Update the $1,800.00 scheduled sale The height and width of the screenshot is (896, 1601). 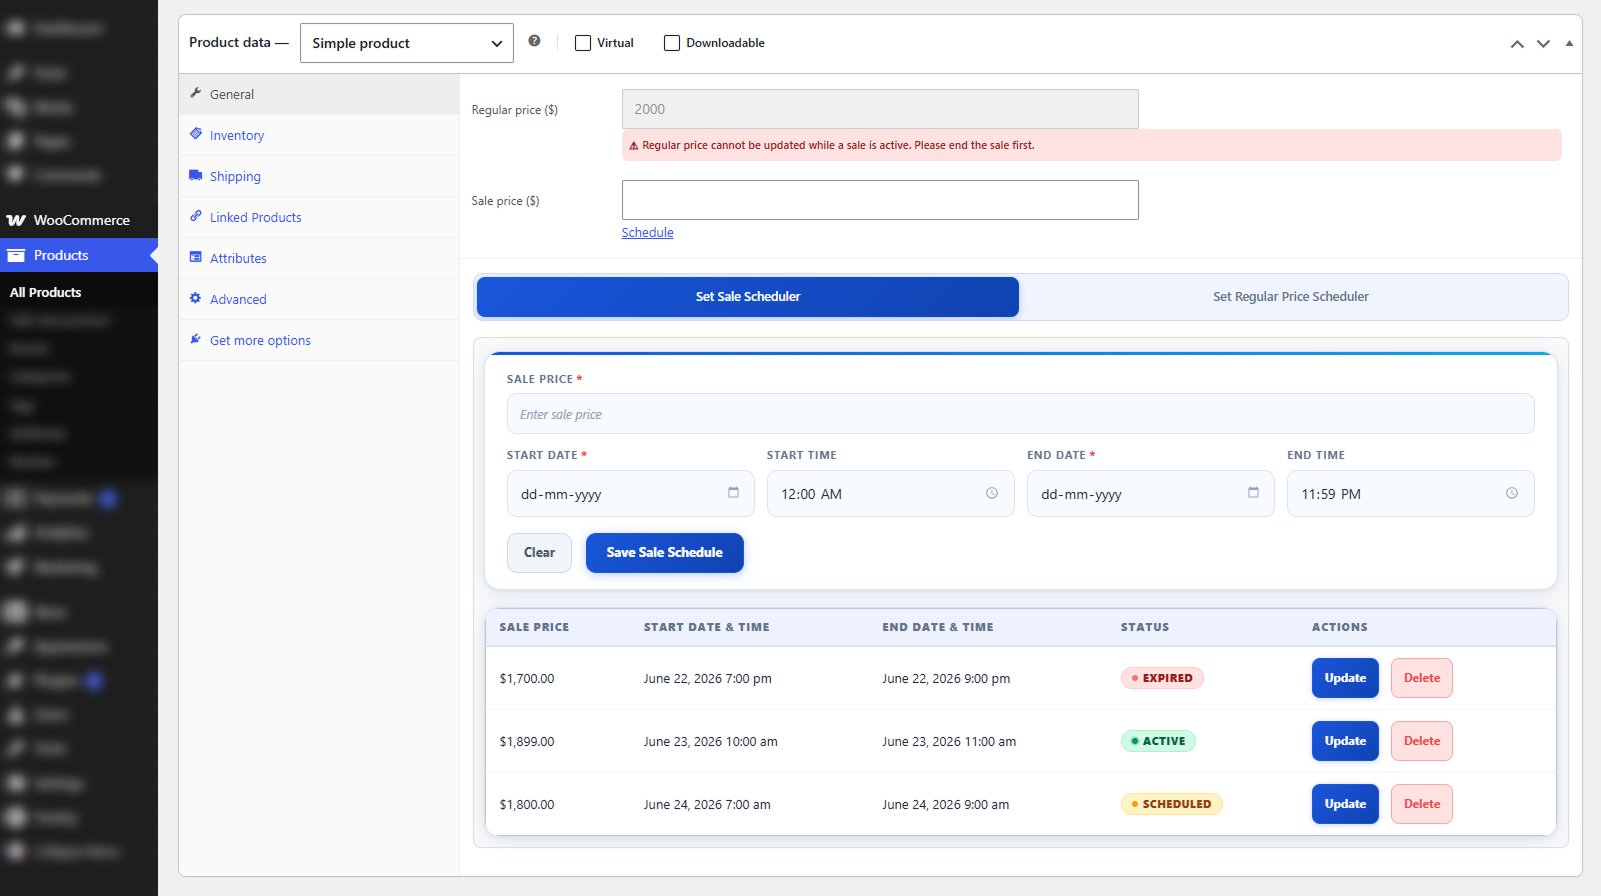pos(1345,804)
